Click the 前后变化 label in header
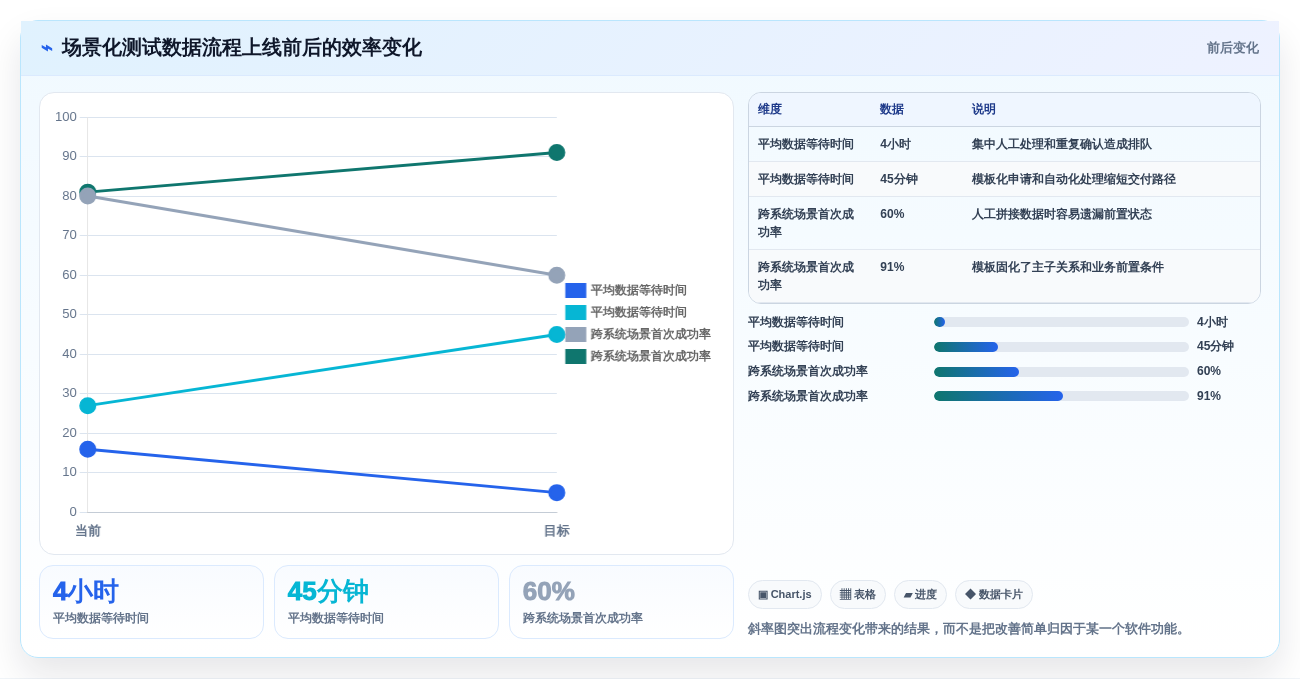 (1232, 48)
